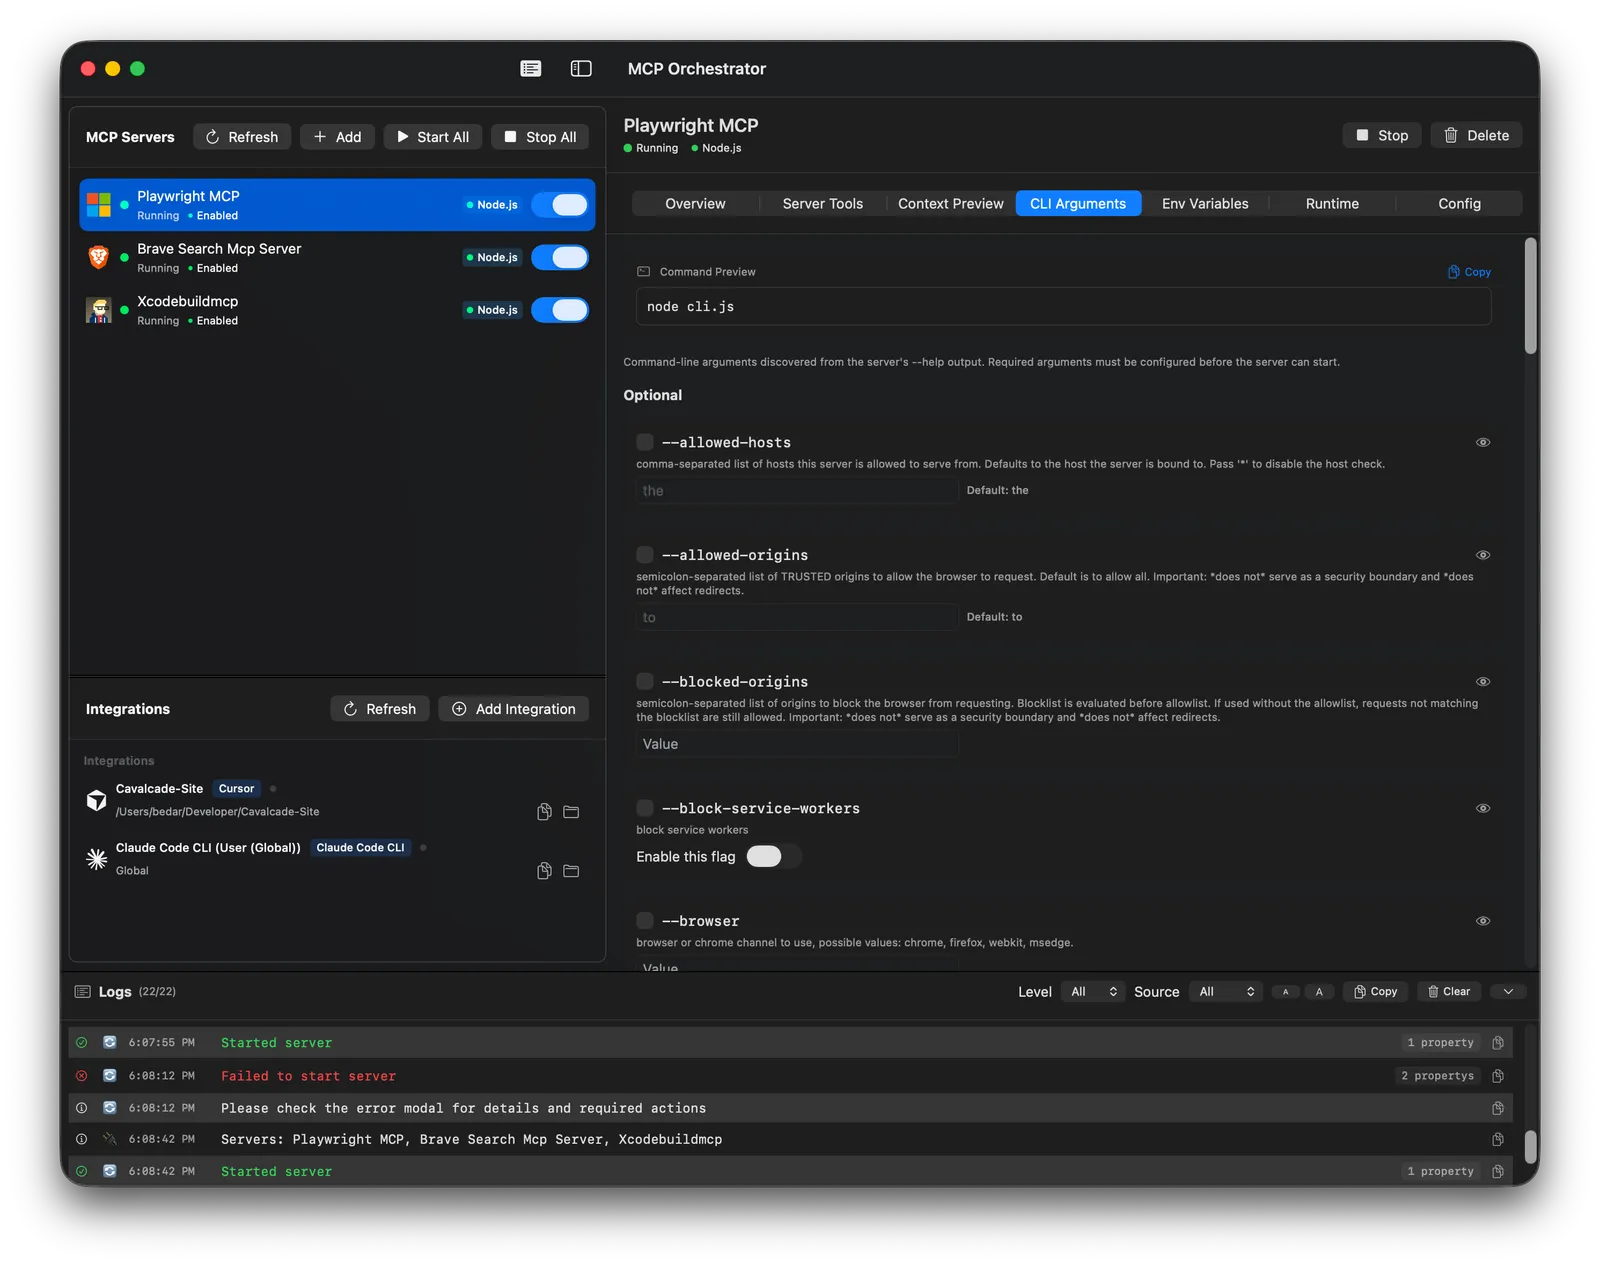
Task: Enable the --block-service-workers flag switch
Action: coord(773,856)
